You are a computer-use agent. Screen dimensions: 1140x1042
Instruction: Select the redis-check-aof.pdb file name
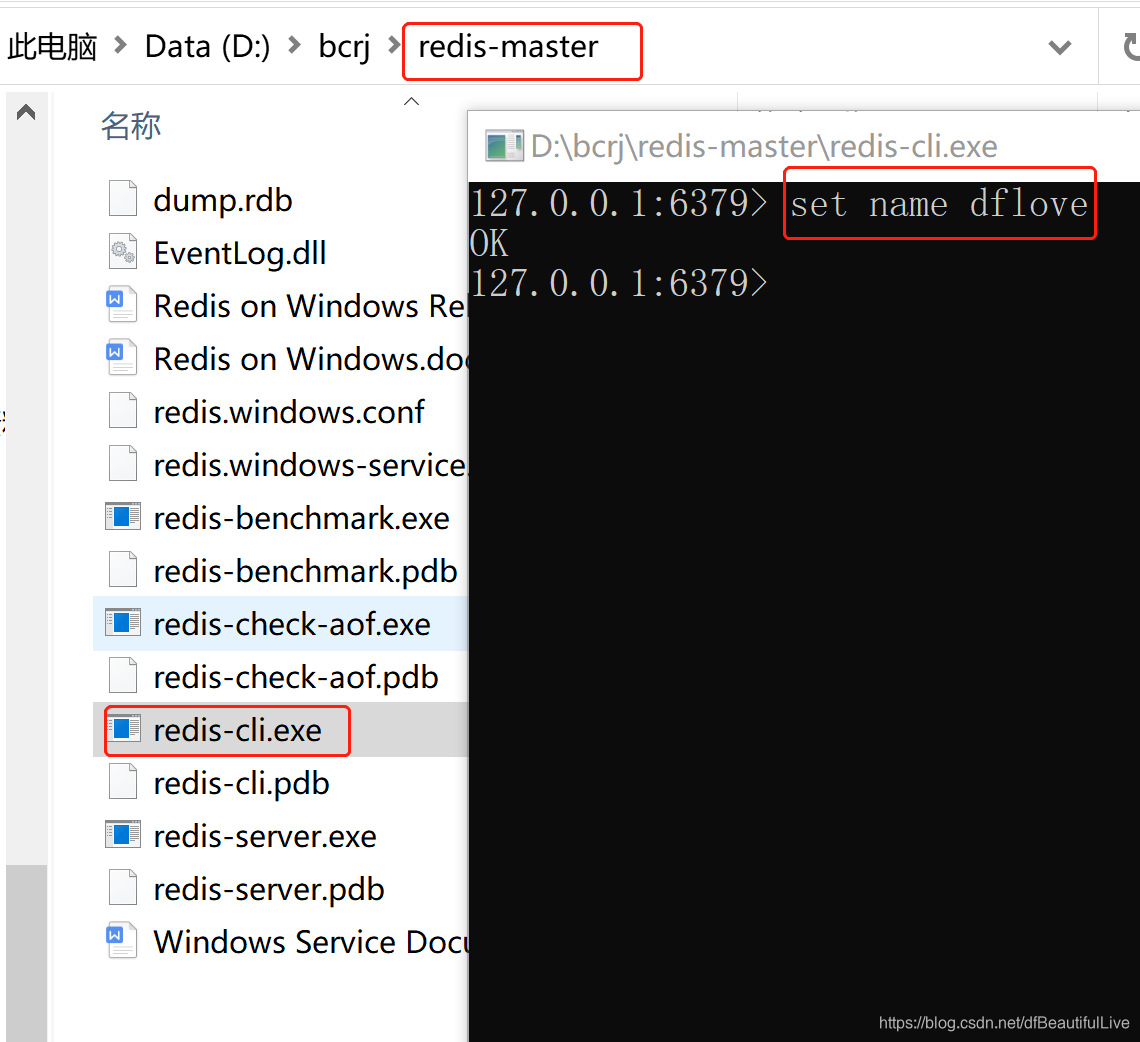pyautogui.click(x=296, y=678)
